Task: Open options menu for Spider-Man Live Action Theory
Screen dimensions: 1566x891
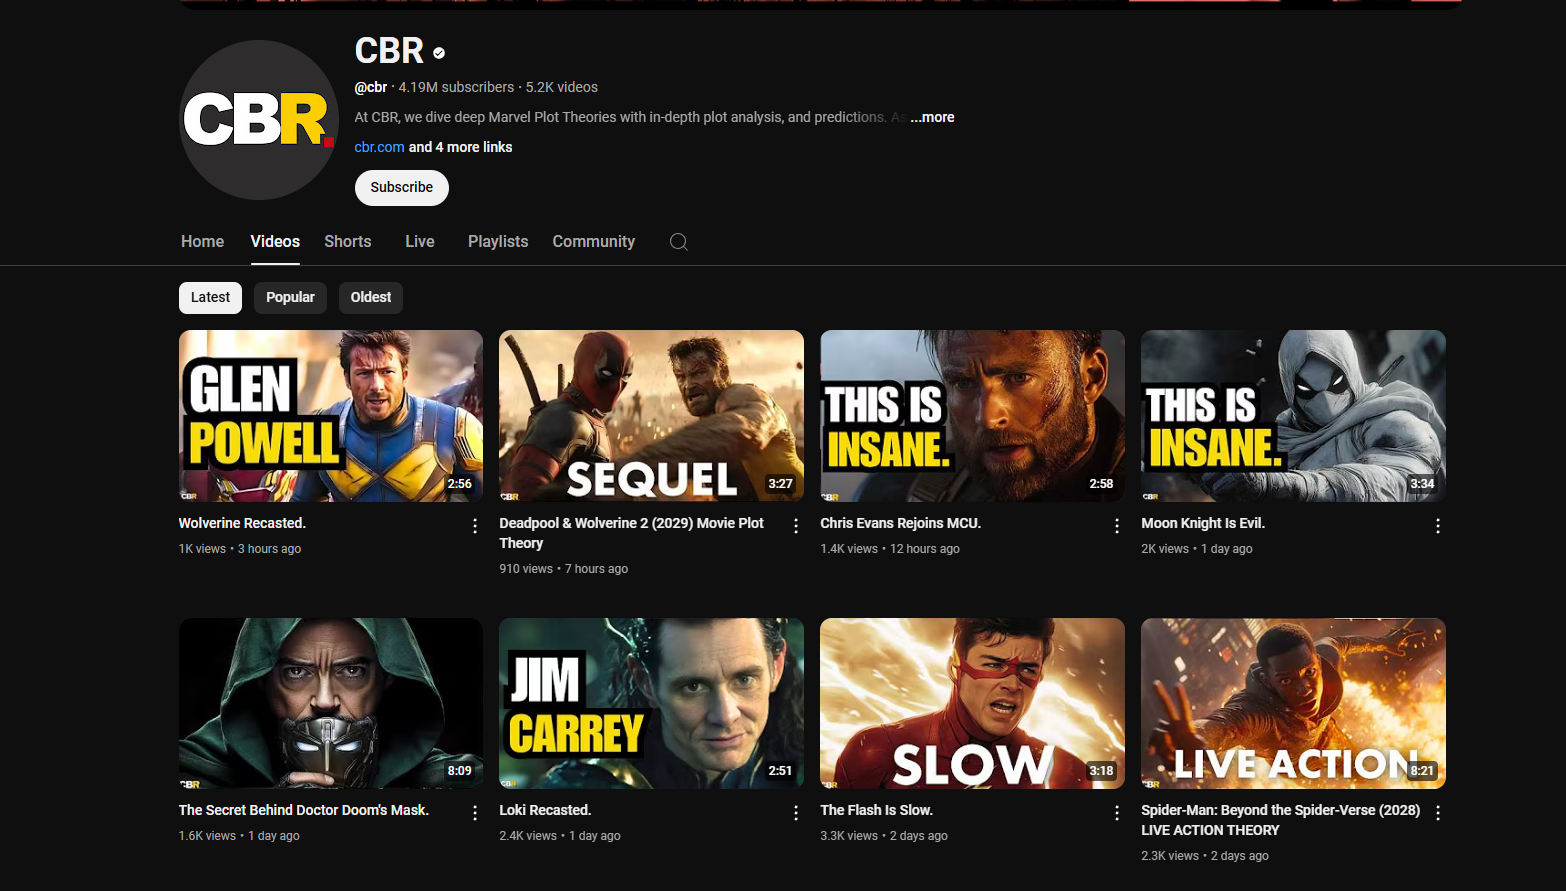Action: [1438, 813]
